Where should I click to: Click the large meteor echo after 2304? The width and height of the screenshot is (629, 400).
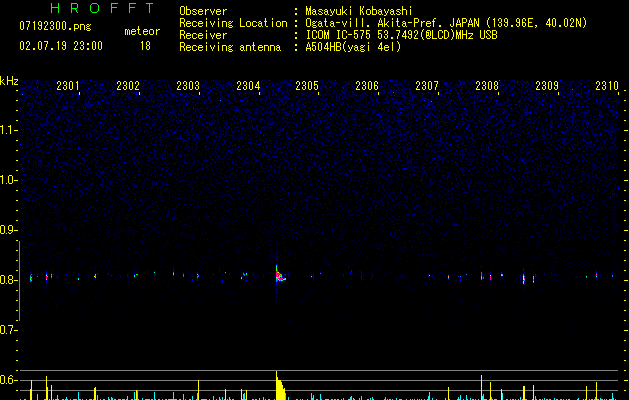[x=280, y=275]
